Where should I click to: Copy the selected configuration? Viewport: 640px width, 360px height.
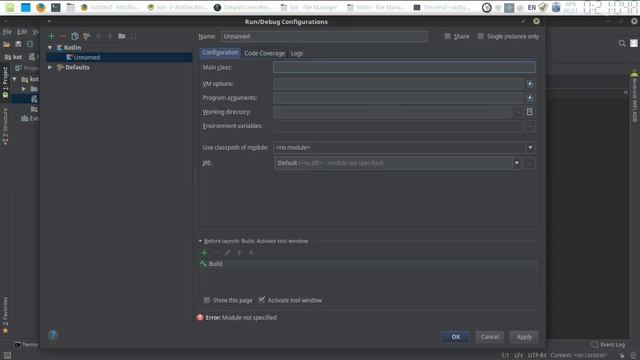point(75,36)
